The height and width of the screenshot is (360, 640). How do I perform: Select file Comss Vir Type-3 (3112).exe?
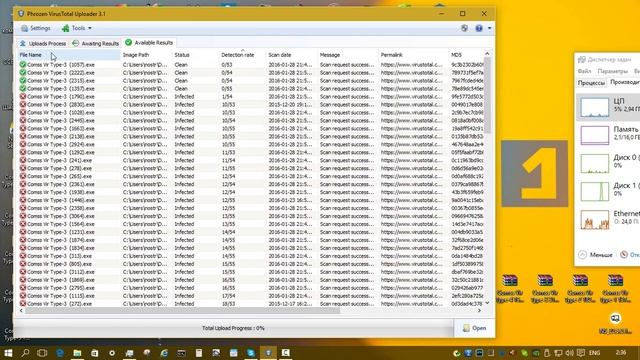[x=61, y=272]
